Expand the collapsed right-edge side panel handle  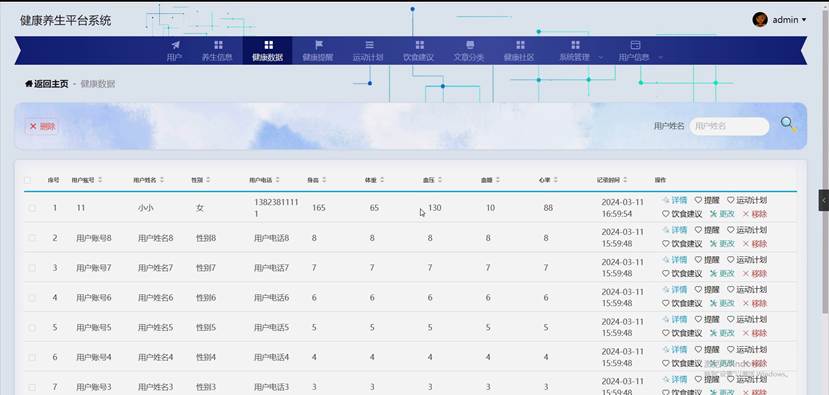(824, 200)
